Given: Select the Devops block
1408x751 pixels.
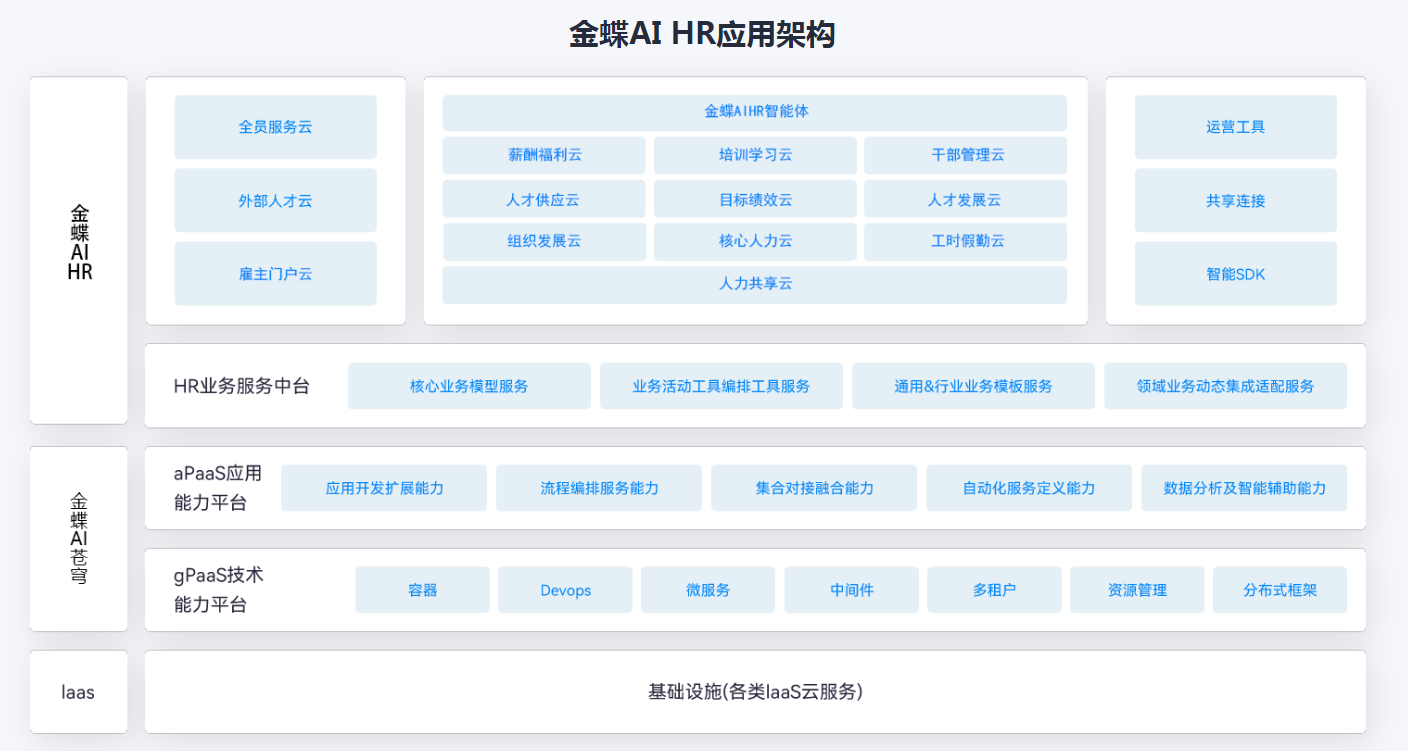Looking at the screenshot, I should tap(565, 590).
